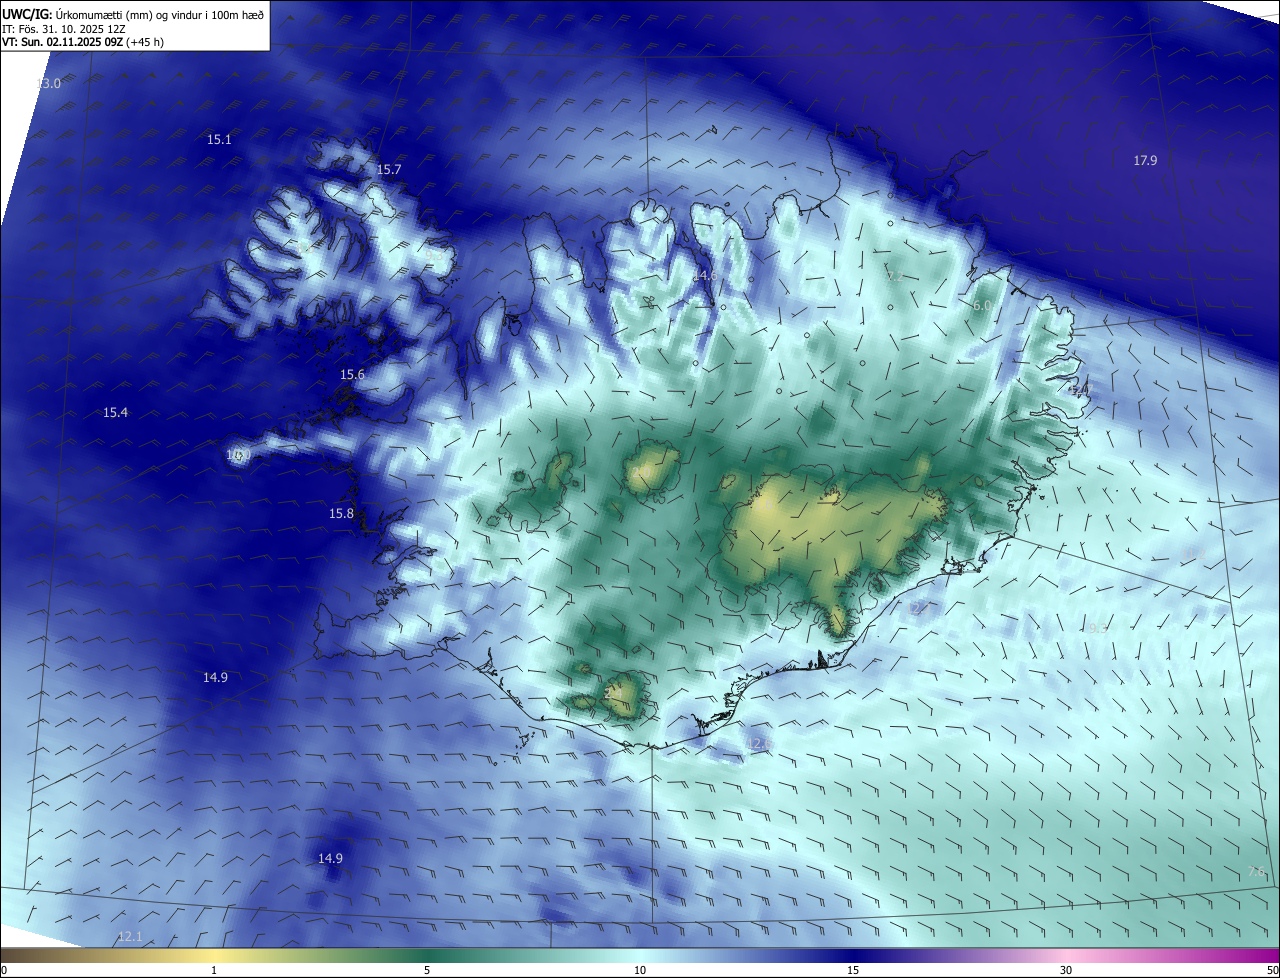Click the 12.1 value label
The height and width of the screenshot is (978, 1280).
130,937
